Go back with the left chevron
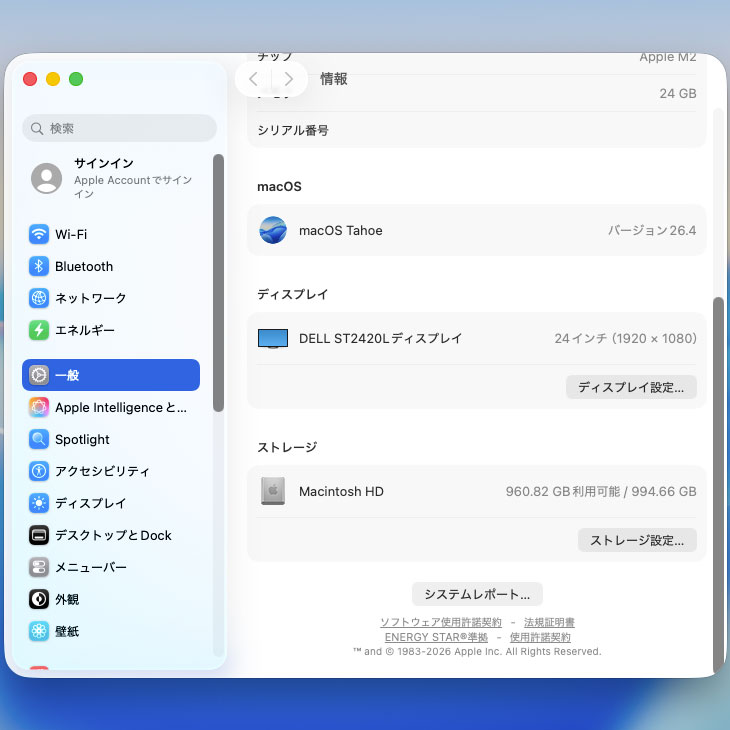This screenshot has width=730, height=730. tap(253, 79)
